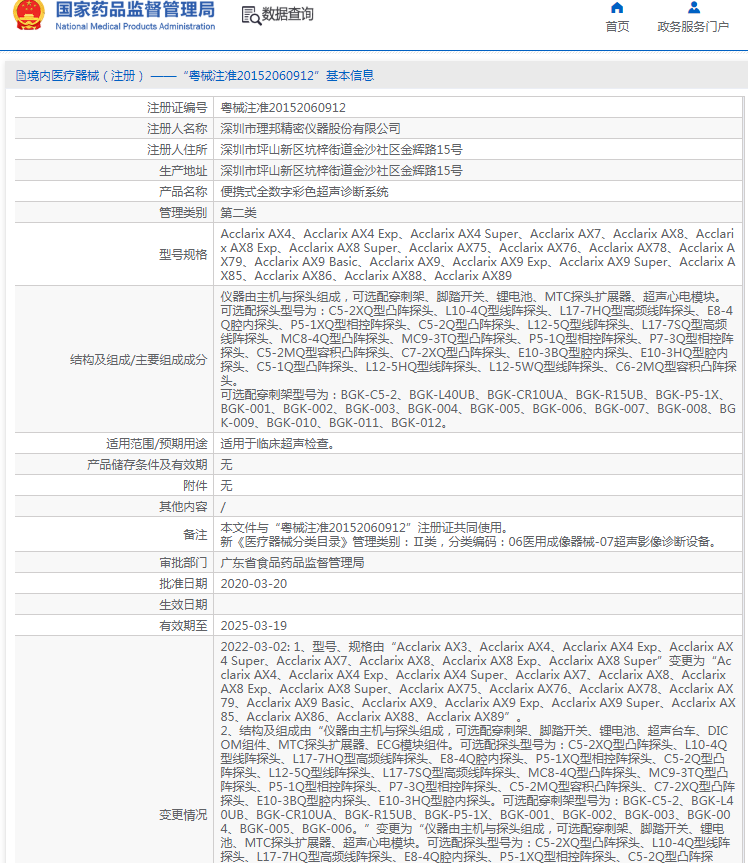
Task: Click the 数据查询 magnifier document icon
Action: pyautogui.click(x=250, y=15)
